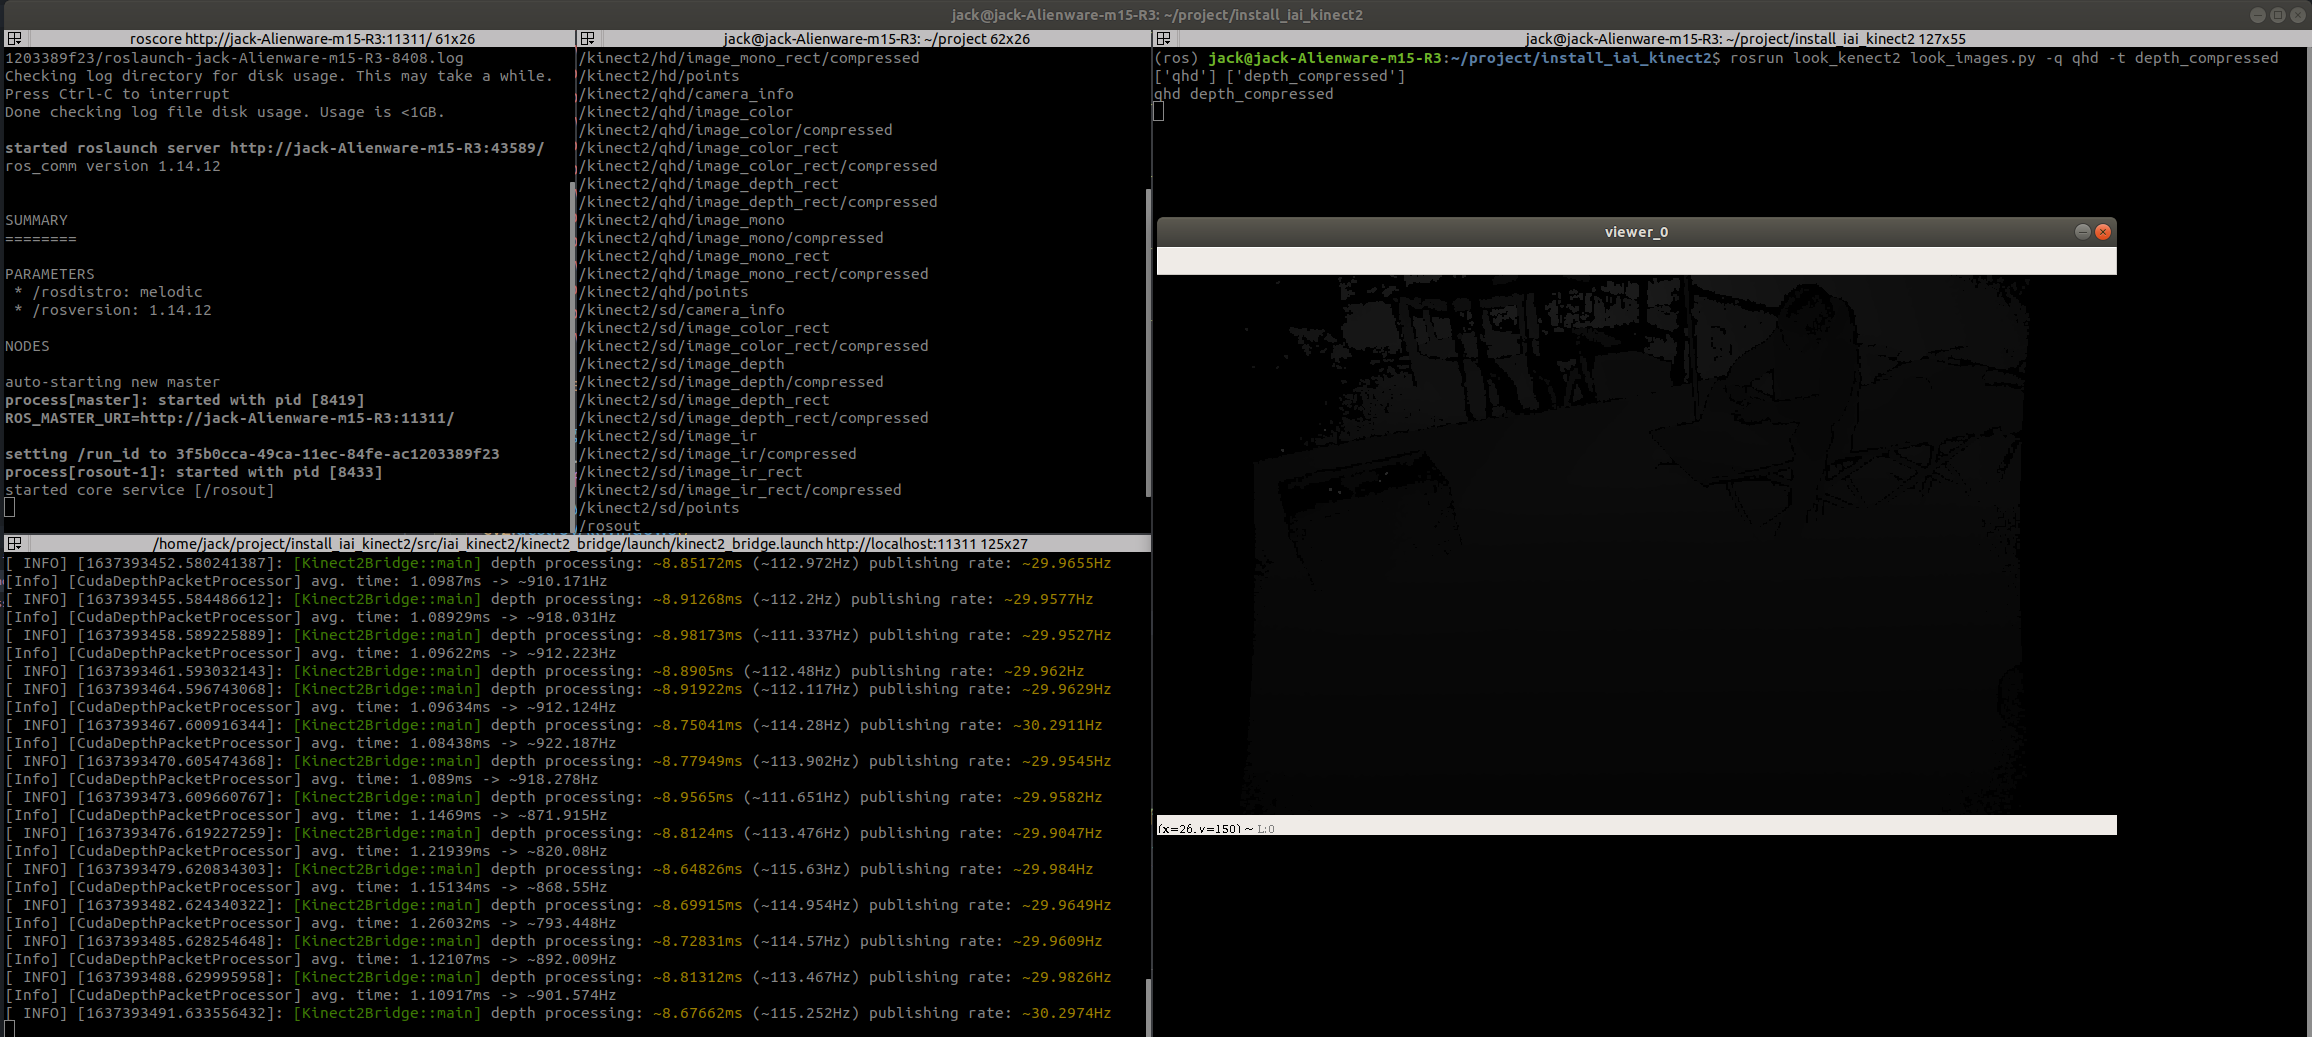
Task: Click the 'avg. time: 1.1469ms' log line
Action: click(x=306, y=815)
